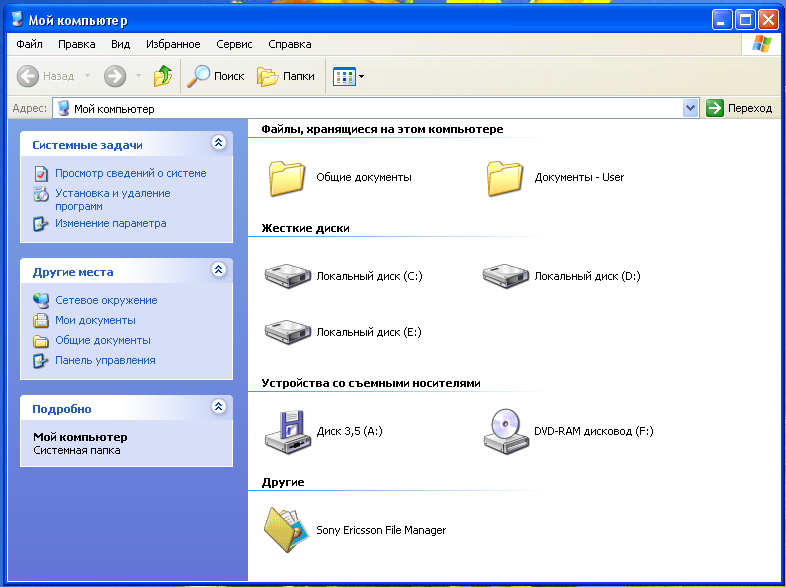Image resolution: width=786 pixels, height=587 pixels.
Task: Collapse the Системные задачи panel
Action: pos(219,143)
